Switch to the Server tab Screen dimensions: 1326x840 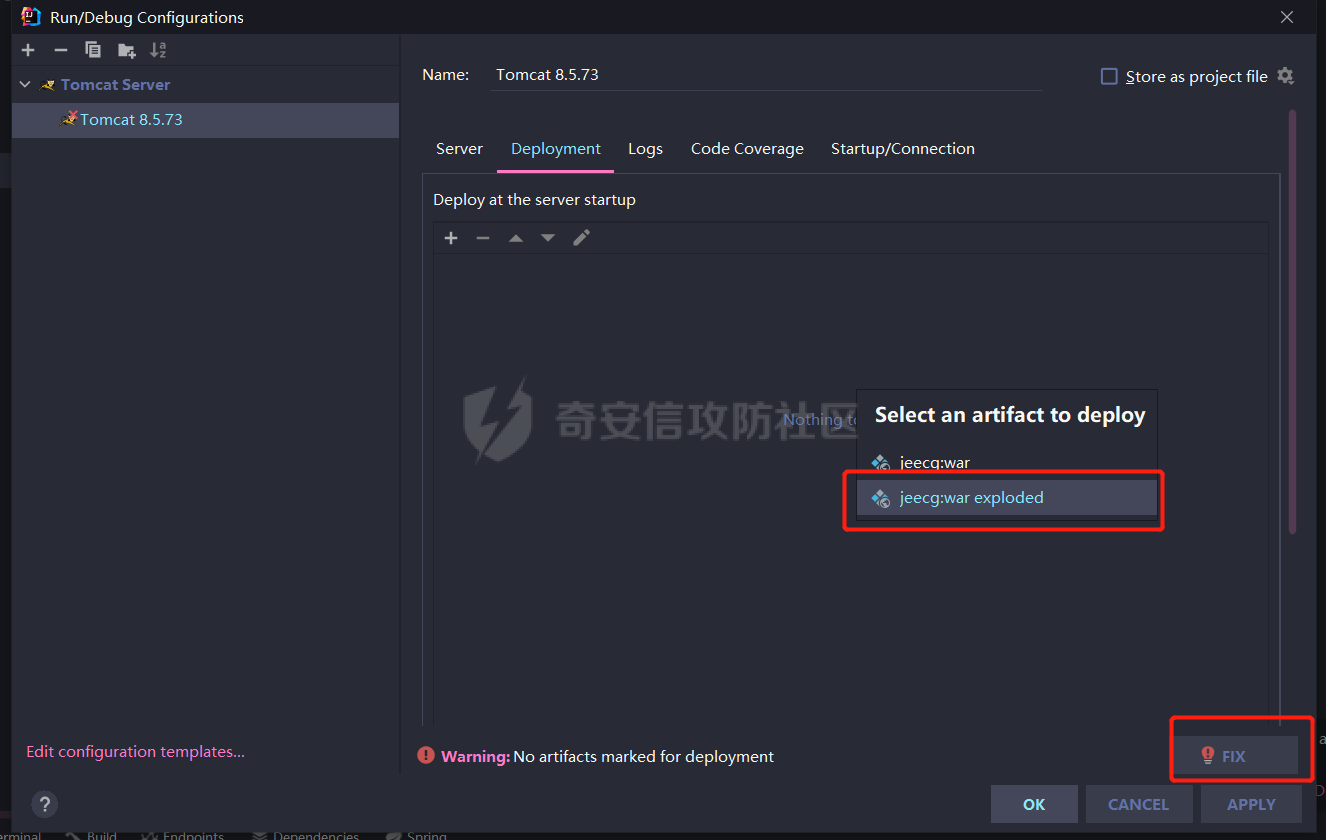(x=459, y=149)
